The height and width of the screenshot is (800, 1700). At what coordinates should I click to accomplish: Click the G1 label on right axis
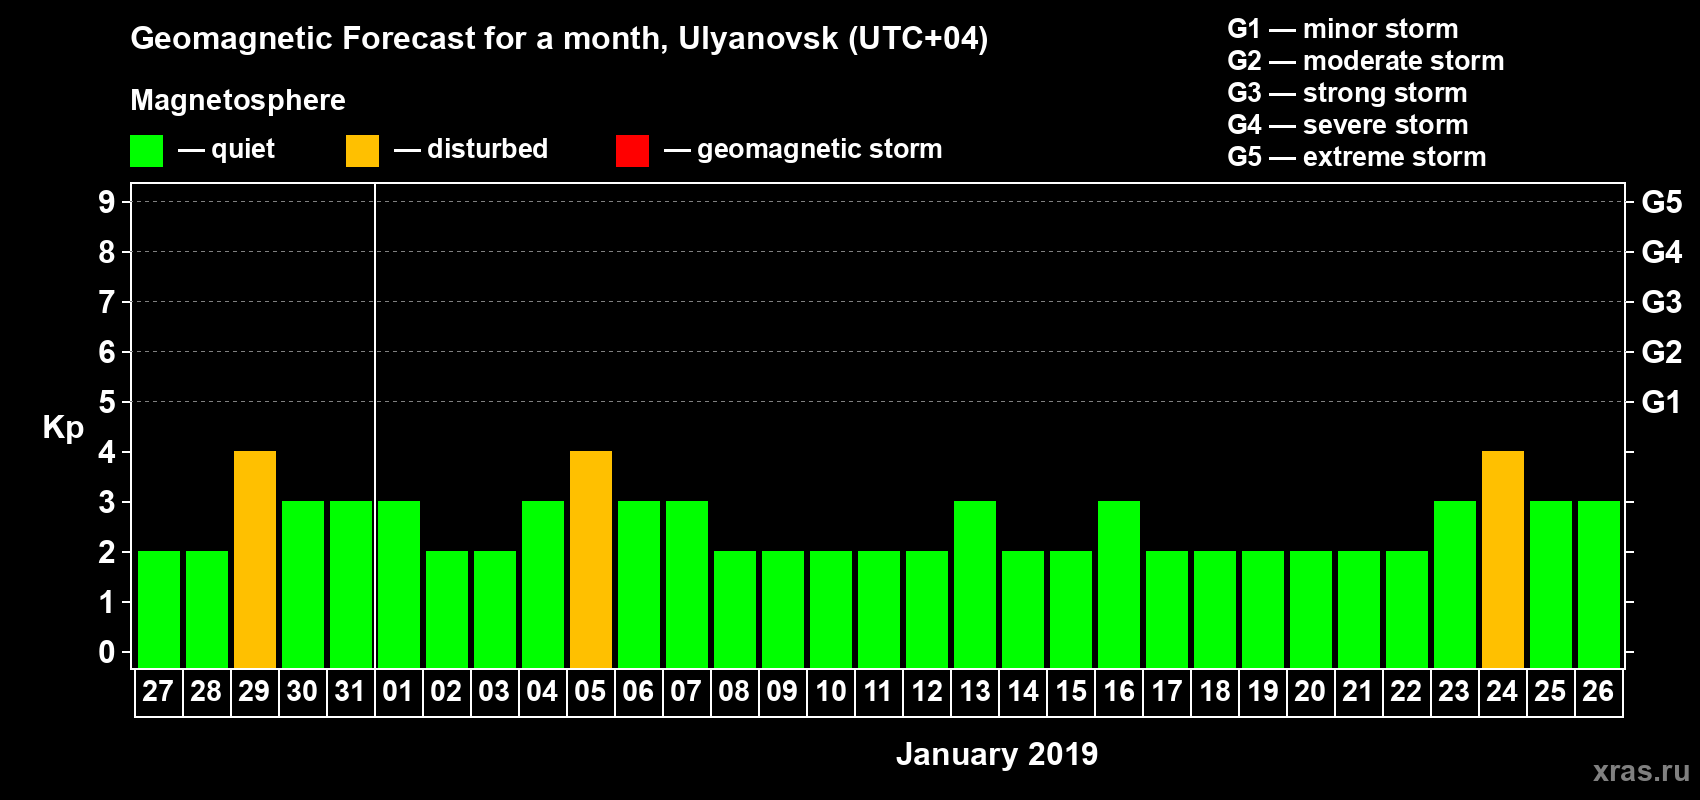tap(1662, 402)
